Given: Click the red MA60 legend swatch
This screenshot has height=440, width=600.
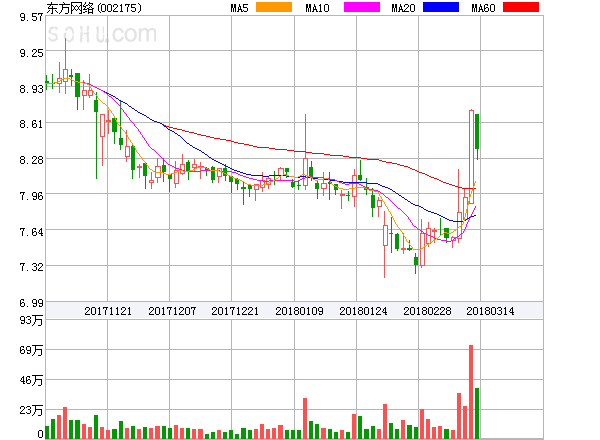Looking at the screenshot, I should [521, 7].
